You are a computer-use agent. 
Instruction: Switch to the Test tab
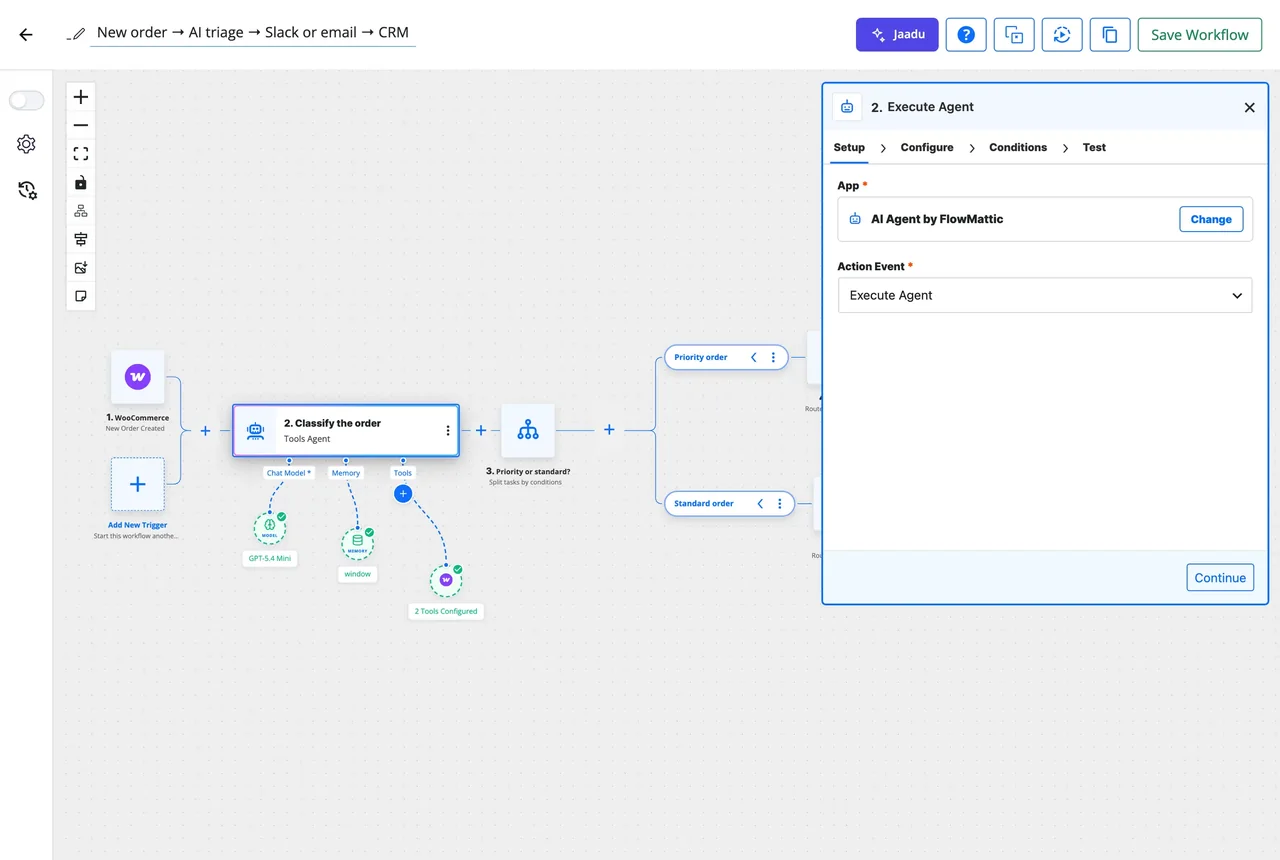pyautogui.click(x=1094, y=147)
